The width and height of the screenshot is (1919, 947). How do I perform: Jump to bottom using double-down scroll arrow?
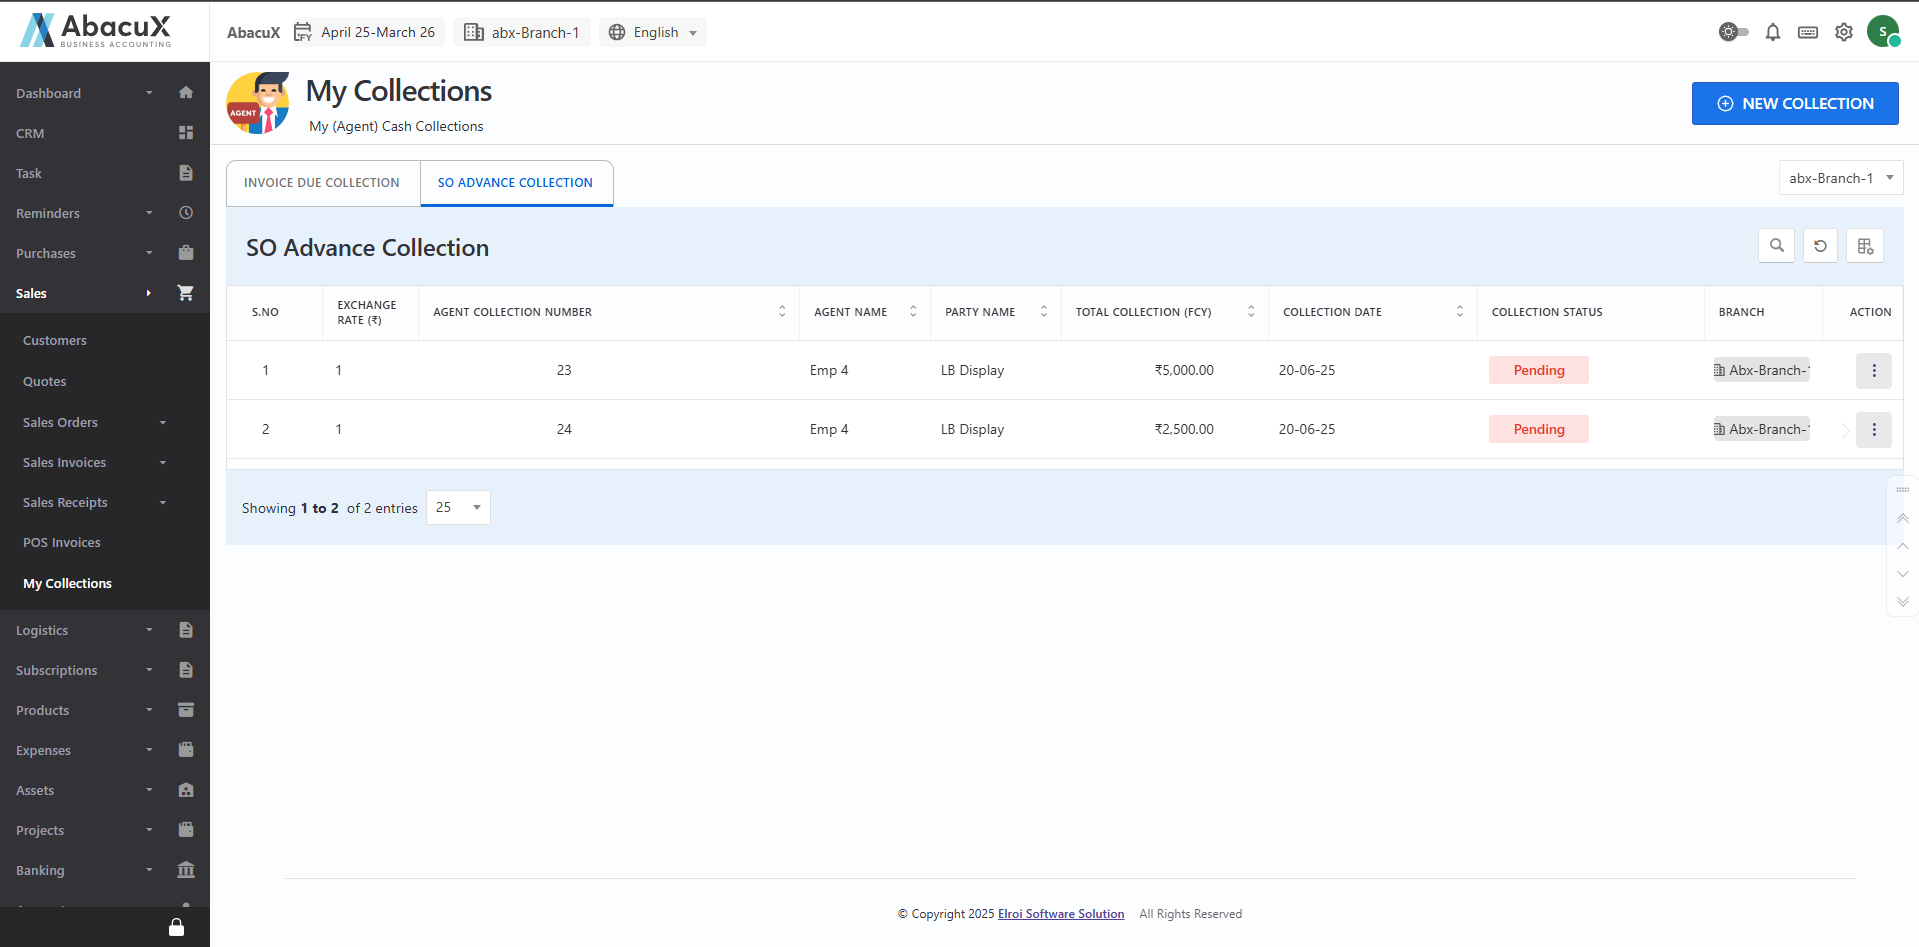1902,602
